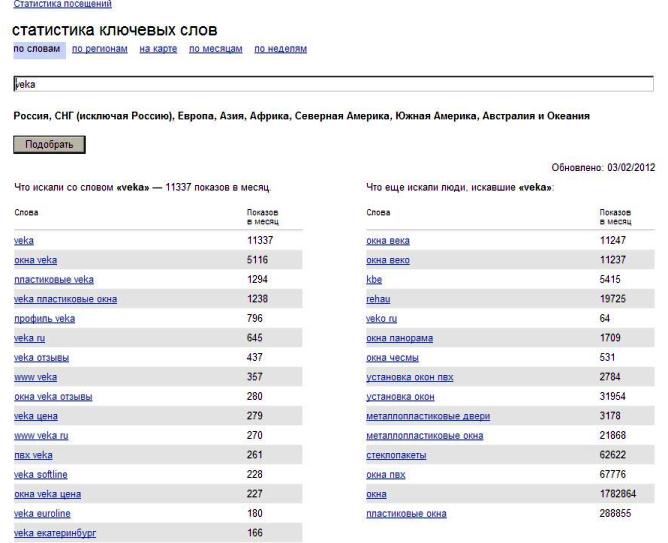Click the Подобрать button
Screen dimensions: 668x543
click(x=49, y=144)
